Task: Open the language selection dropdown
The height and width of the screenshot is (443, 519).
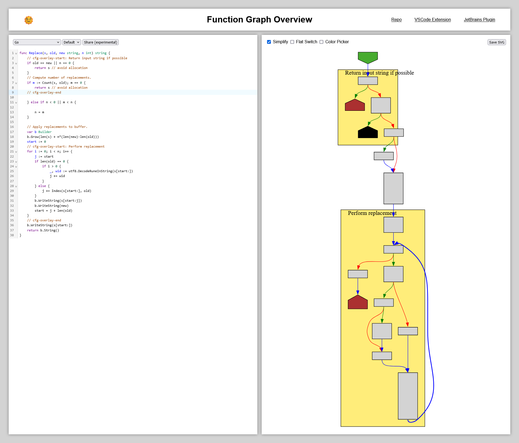Action: pos(37,42)
